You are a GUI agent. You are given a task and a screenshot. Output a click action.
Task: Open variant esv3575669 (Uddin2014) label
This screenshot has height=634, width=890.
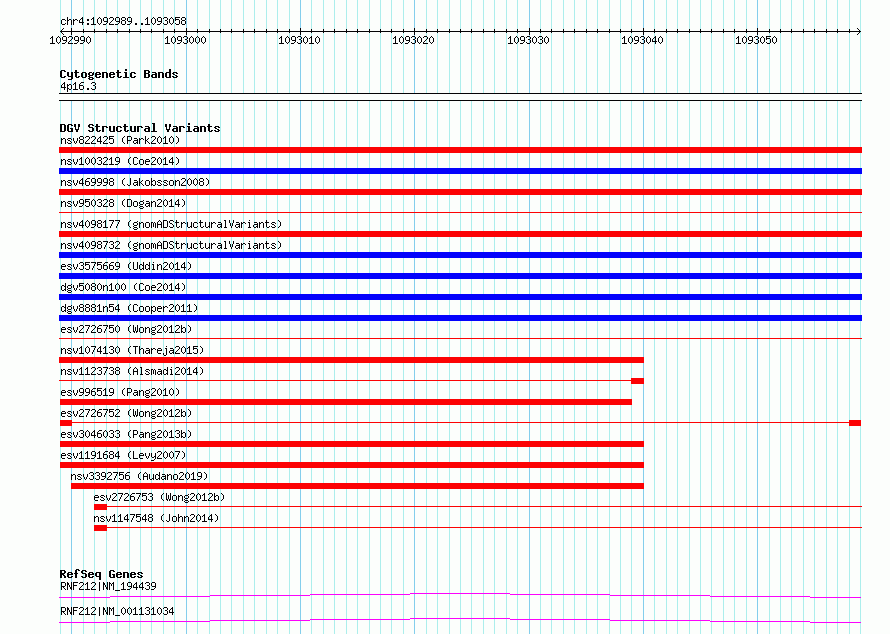(x=126, y=266)
